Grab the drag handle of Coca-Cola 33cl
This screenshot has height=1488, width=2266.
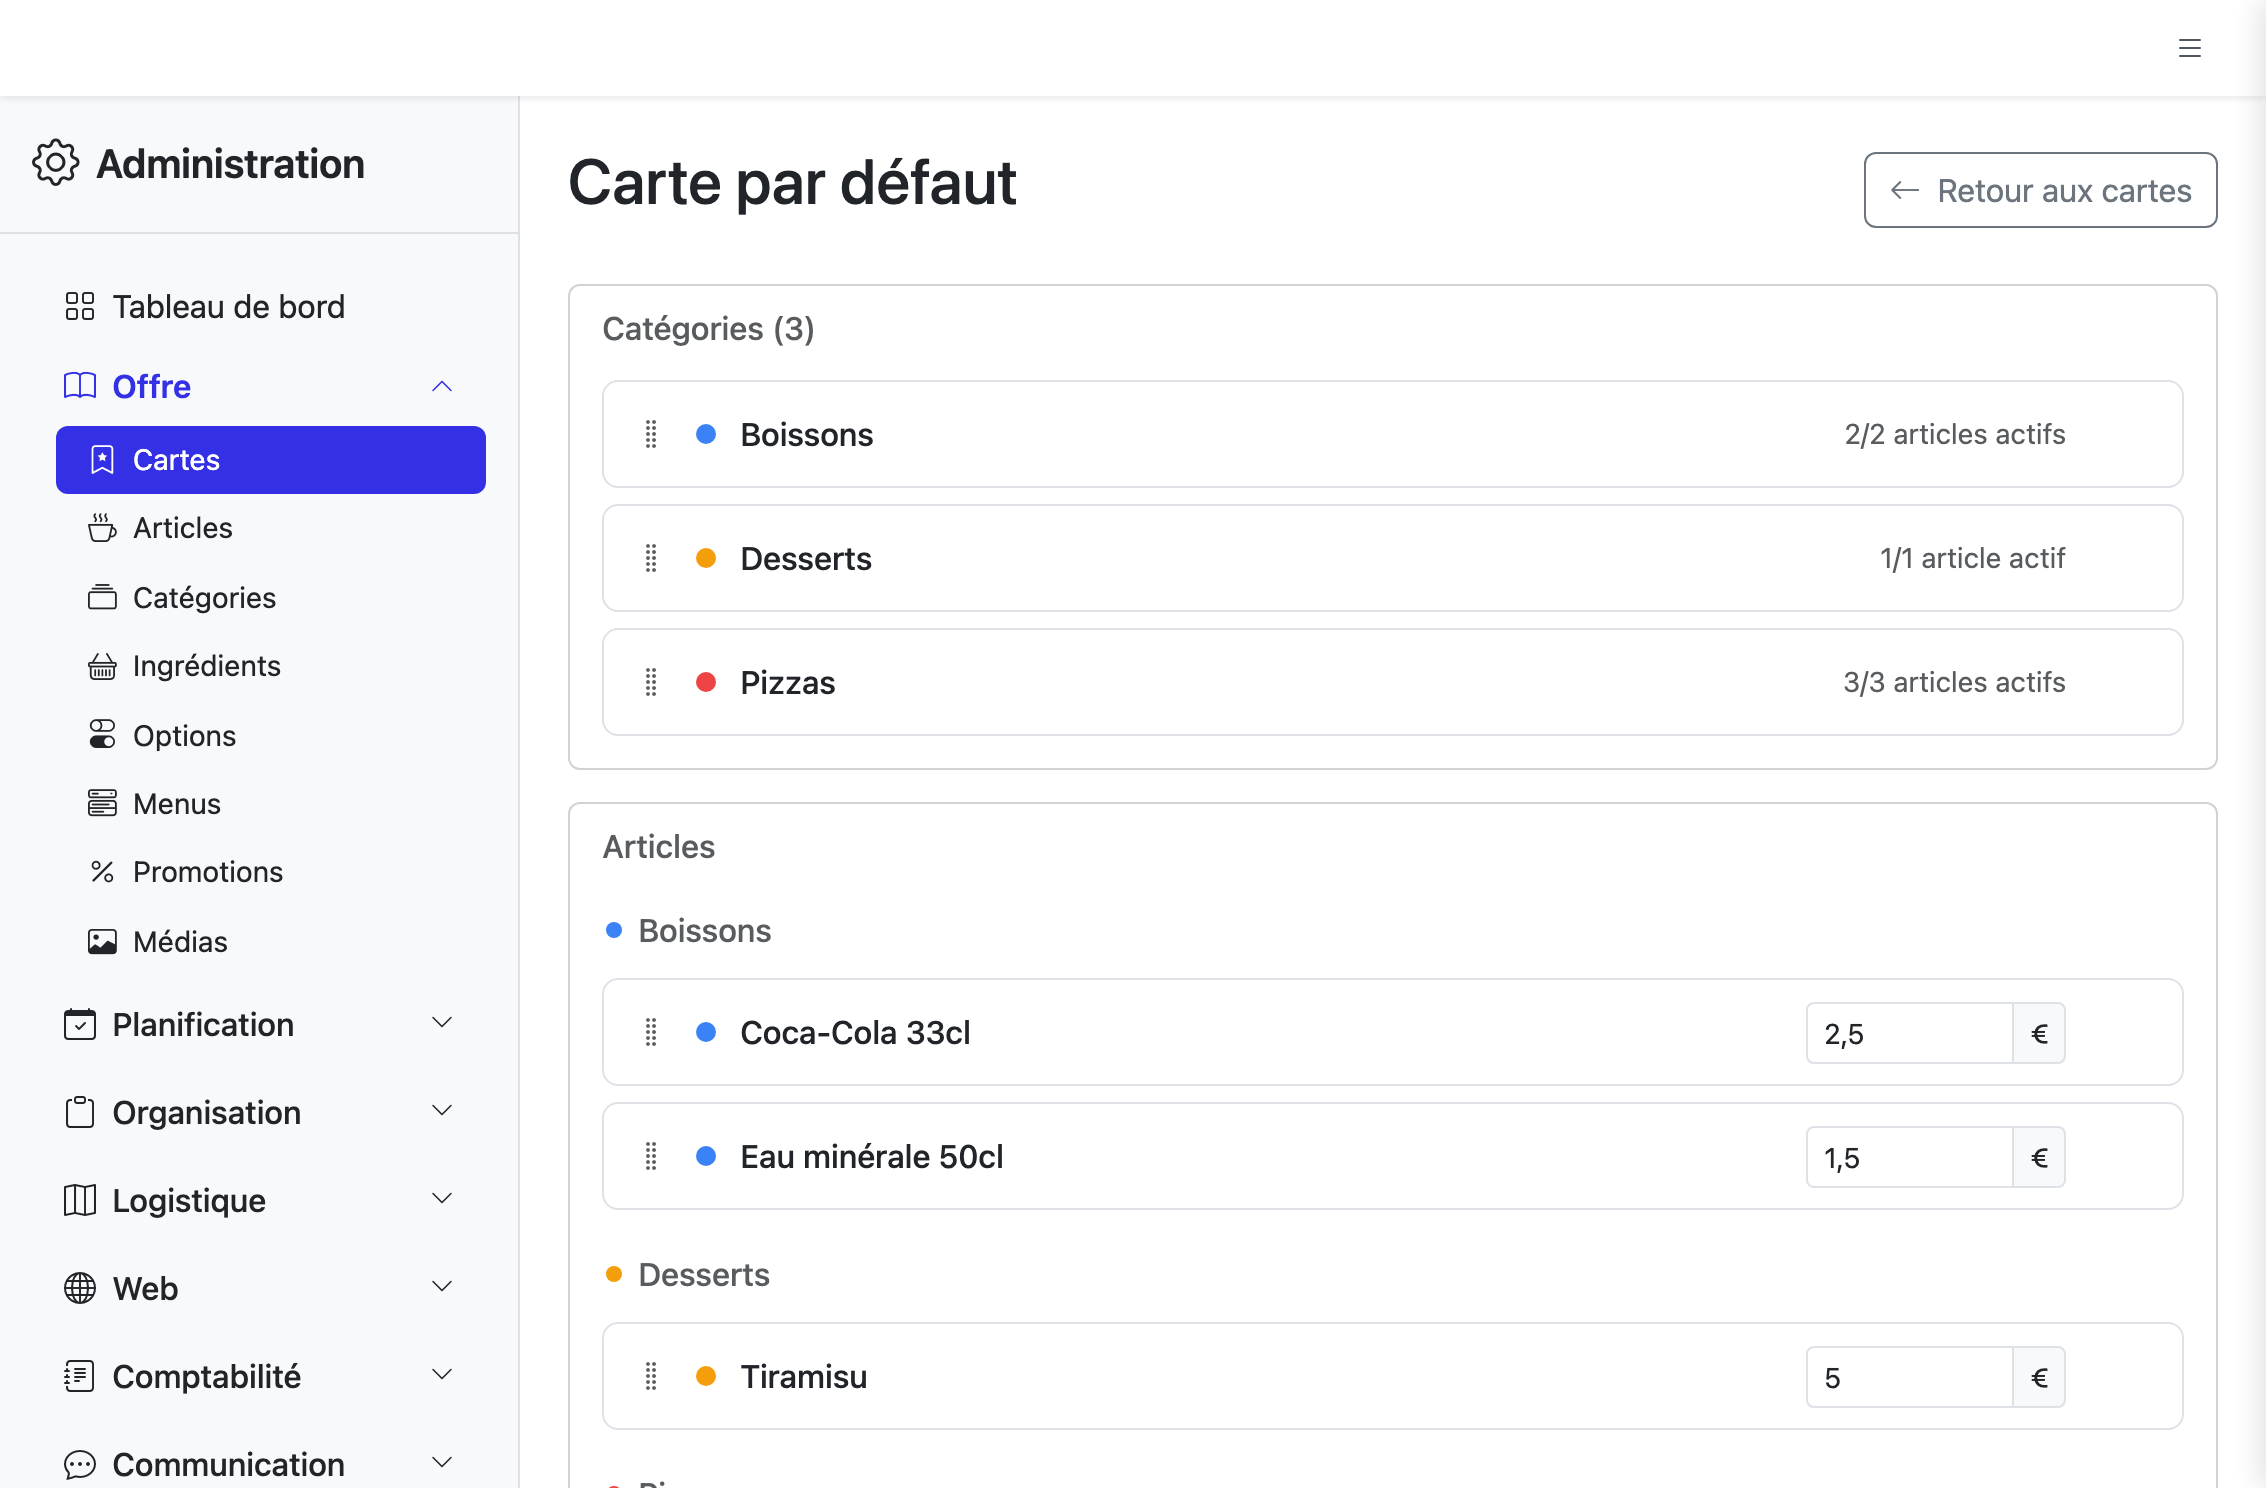pos(651,1032)
